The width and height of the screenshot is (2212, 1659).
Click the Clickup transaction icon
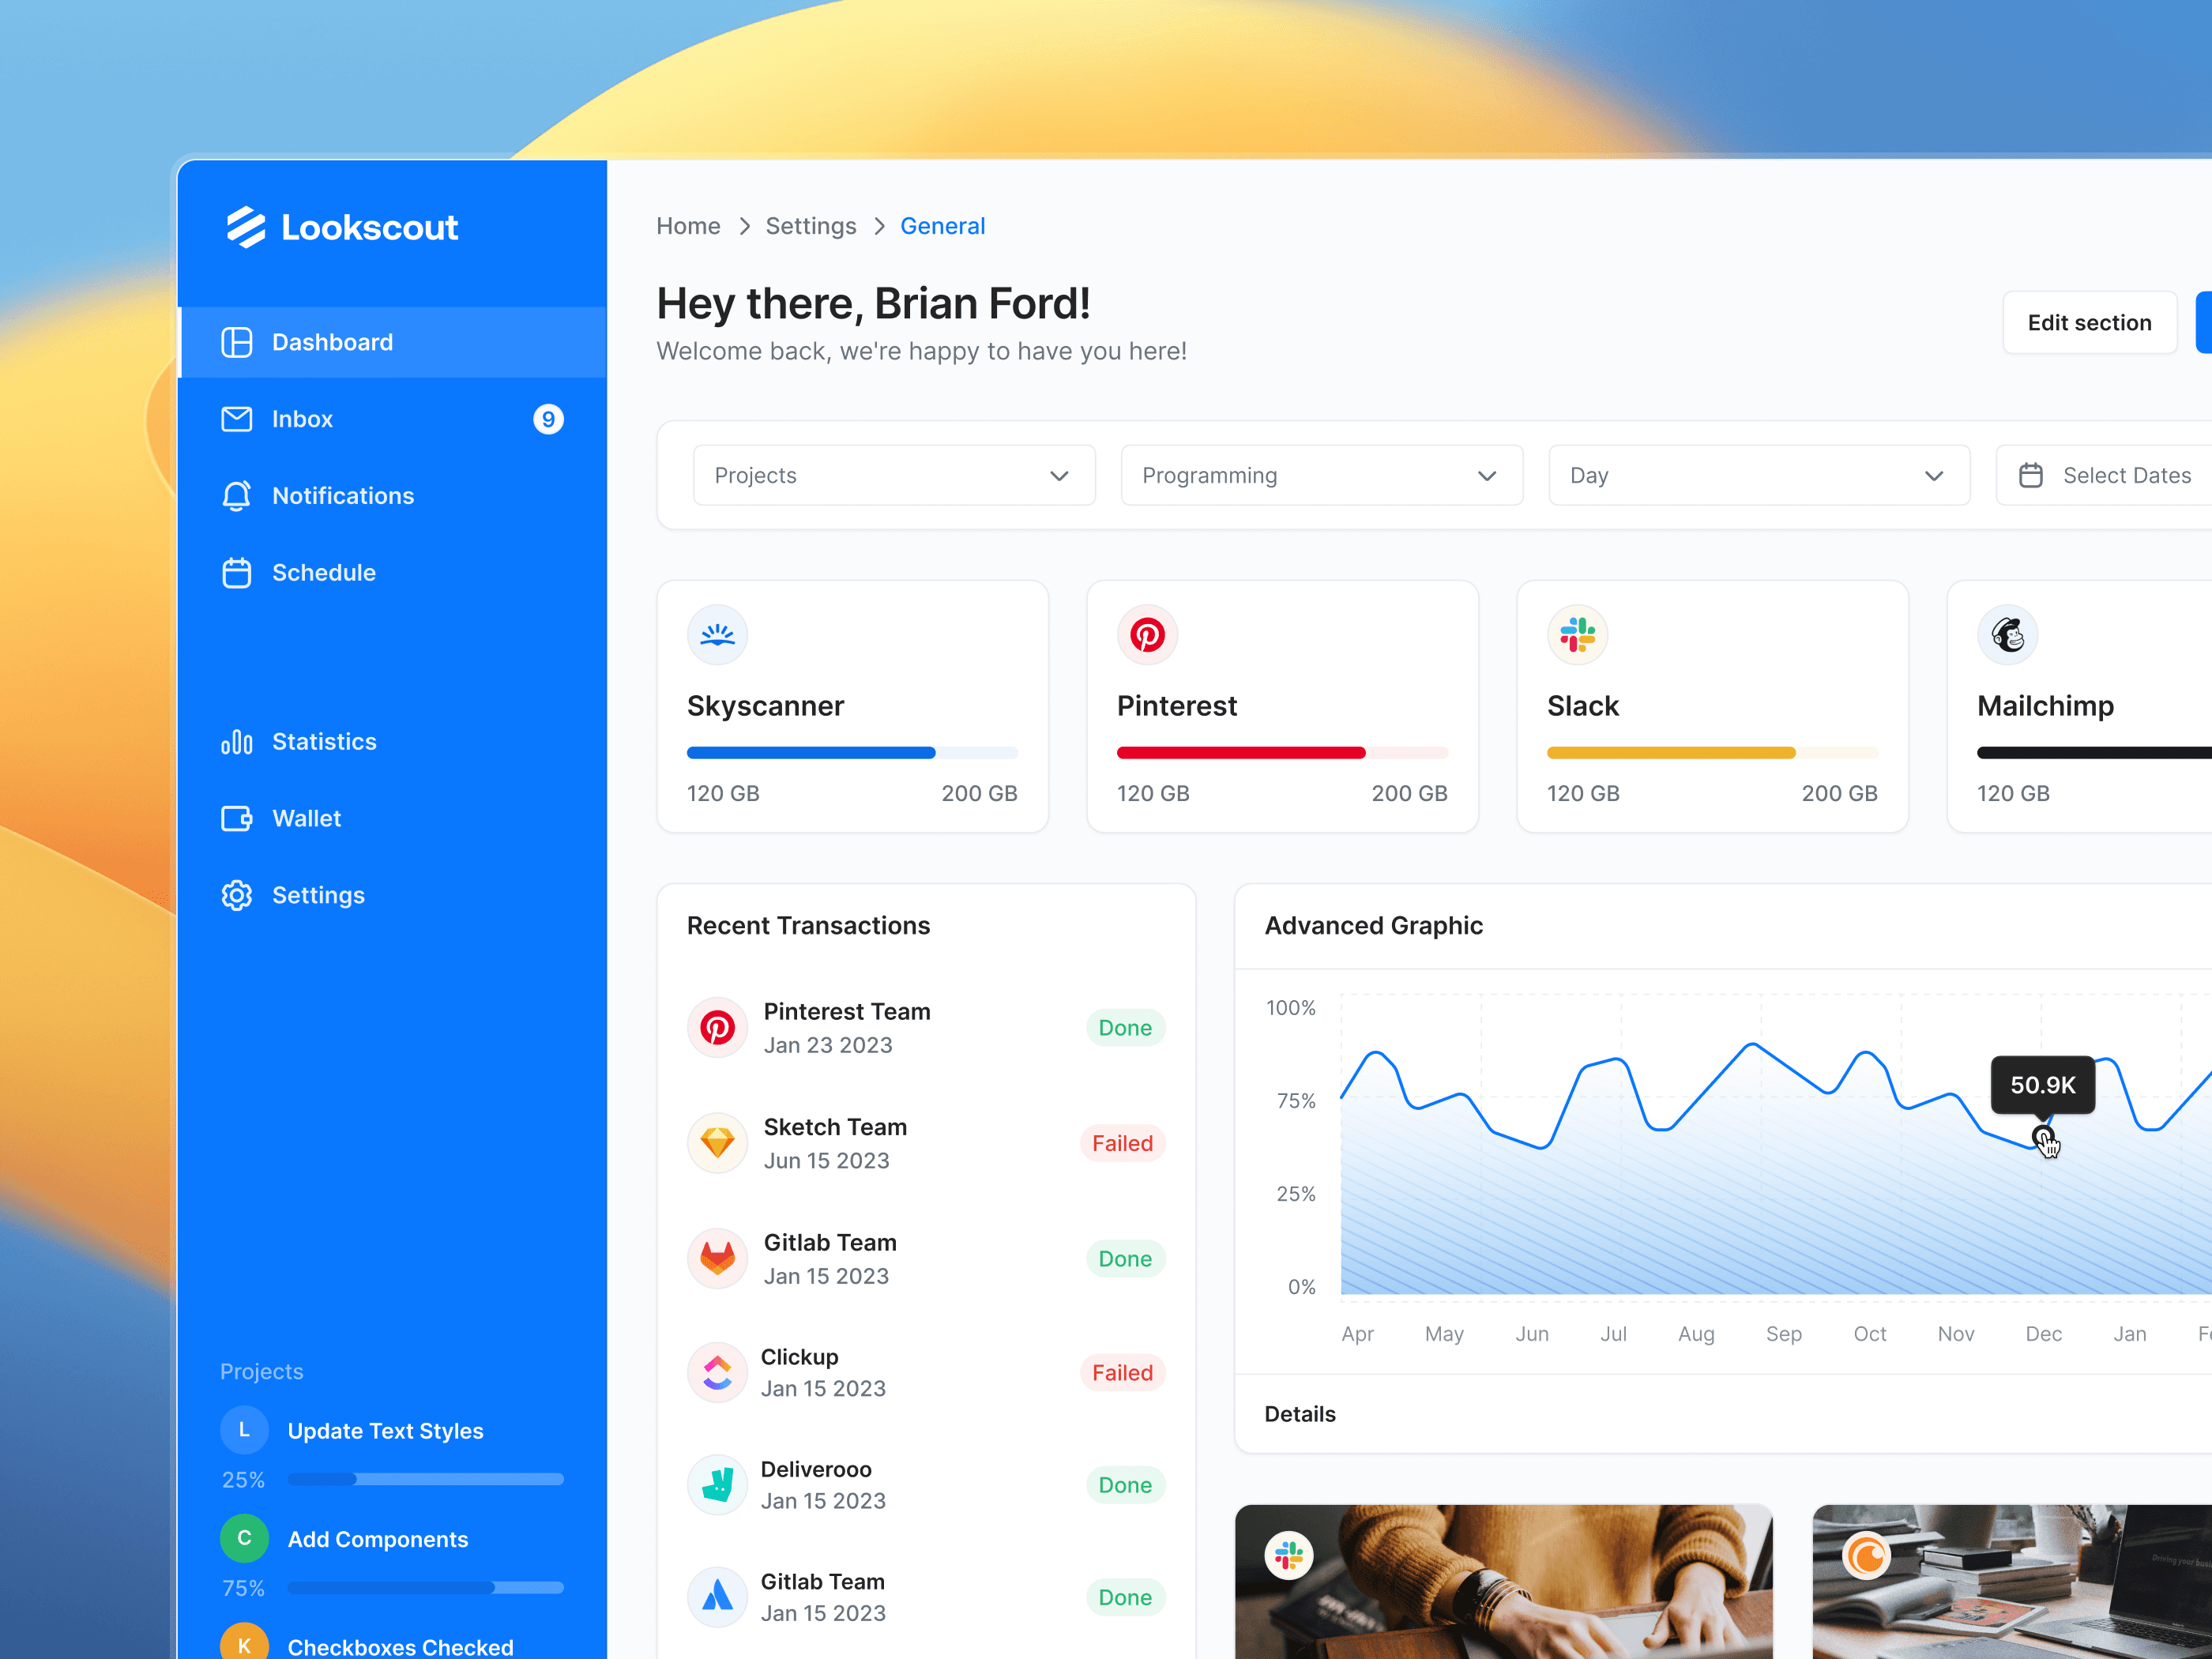tap(717, 1373)
